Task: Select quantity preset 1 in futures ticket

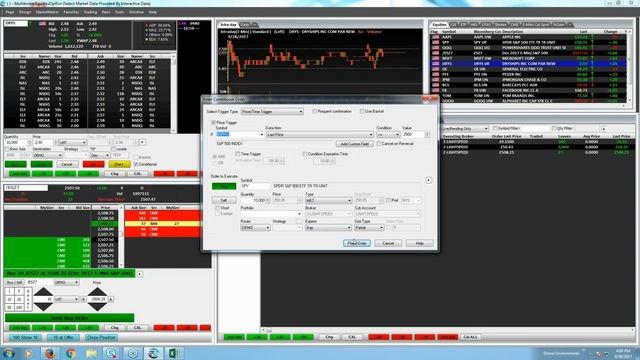Action: (x=9, y=291)
